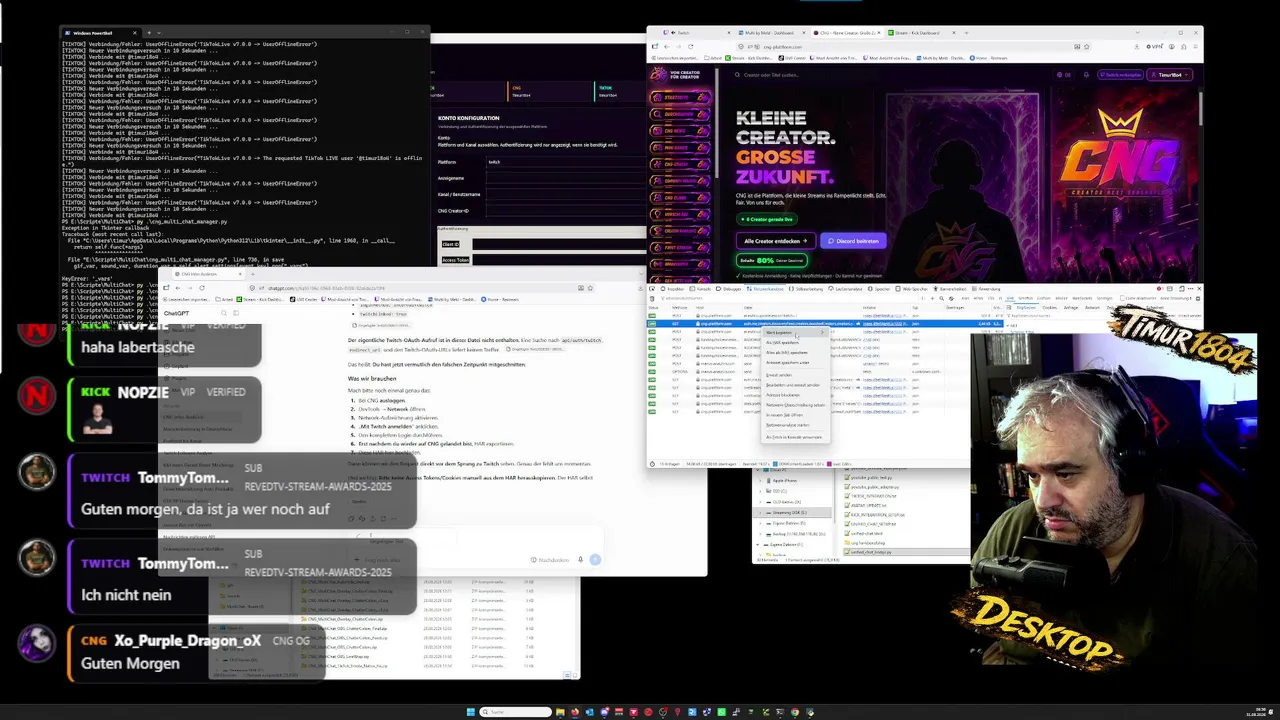This screenshot has height=720, width=1280.
Task: Click the microphone icon in ChatGPT's message box
Action: (580, 560)
